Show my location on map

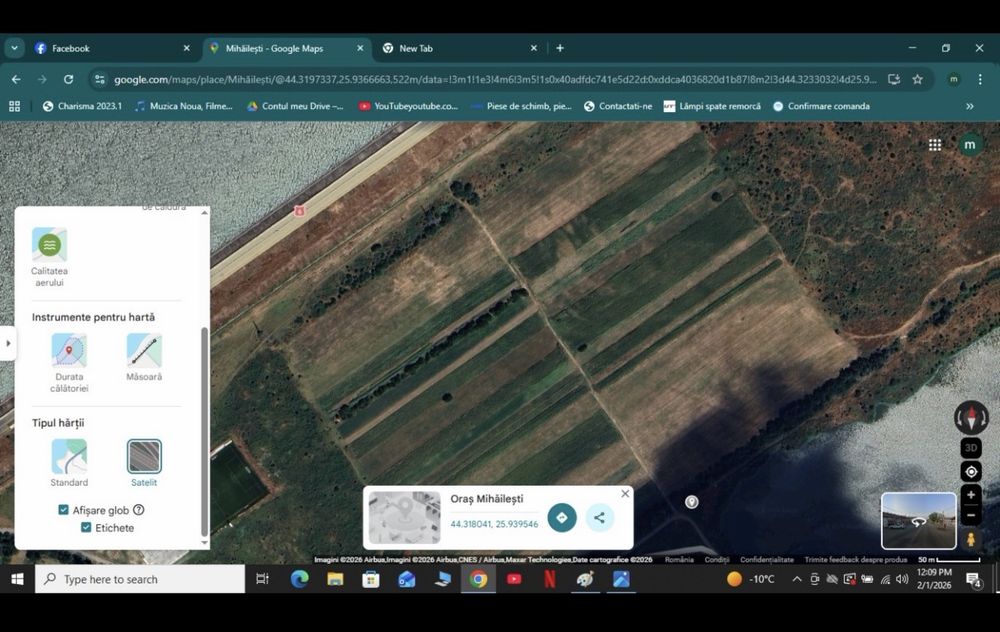971,472
